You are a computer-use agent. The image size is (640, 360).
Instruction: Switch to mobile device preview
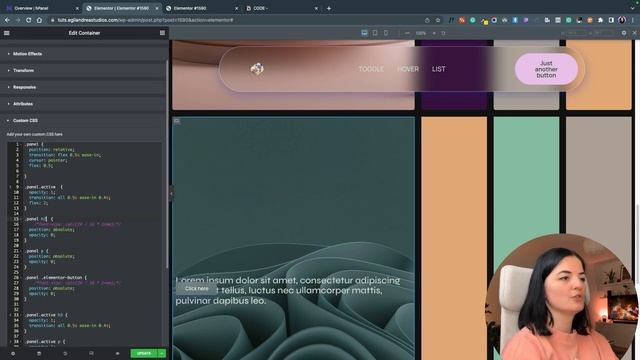click(386, 33)
